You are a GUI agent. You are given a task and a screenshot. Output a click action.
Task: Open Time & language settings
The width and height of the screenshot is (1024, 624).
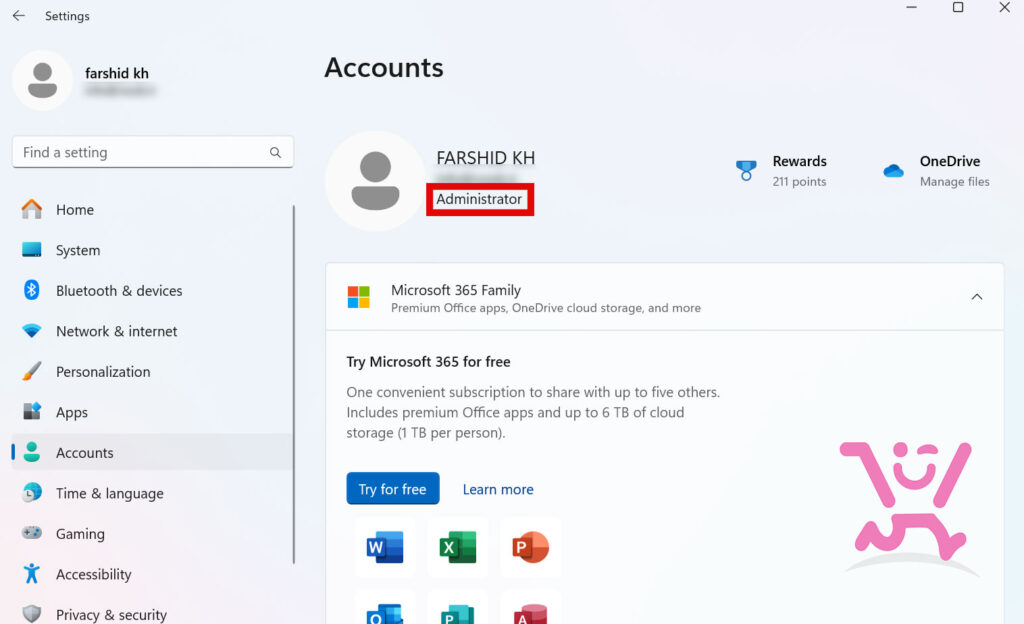153,493
